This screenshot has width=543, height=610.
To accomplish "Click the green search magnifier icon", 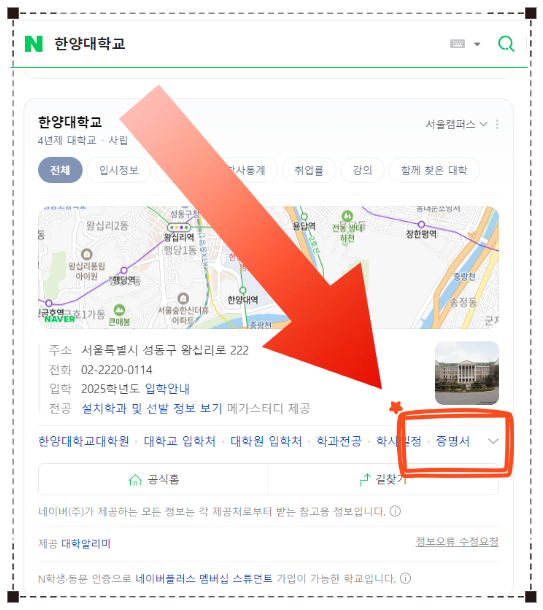I will (506, 44).
